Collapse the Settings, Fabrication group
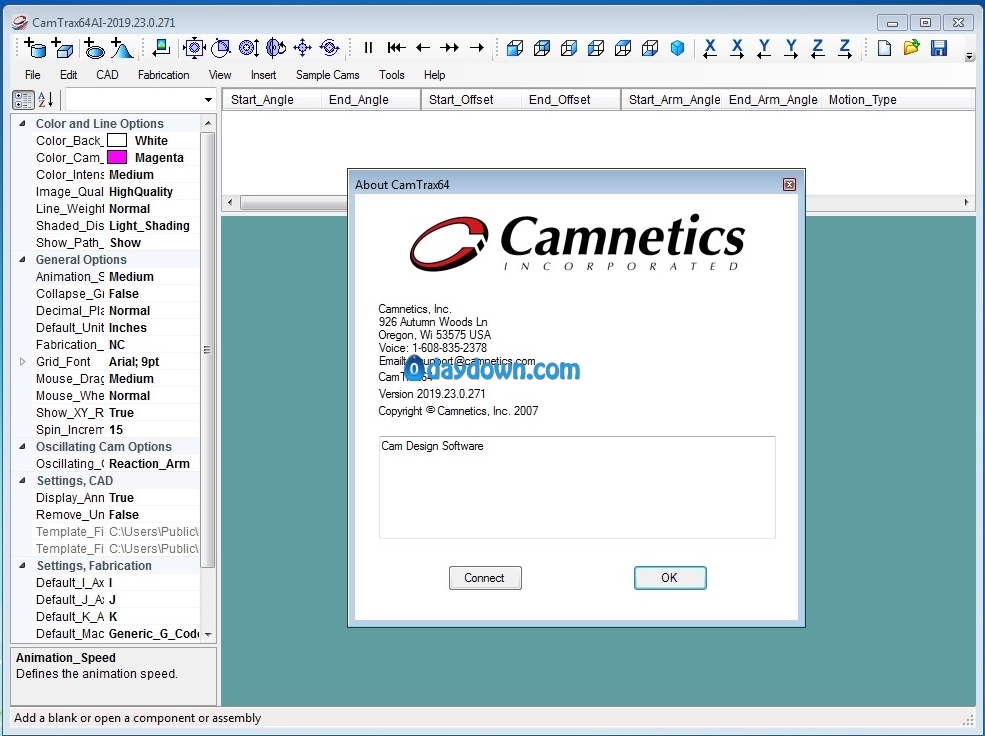Screen dimensions: 985x736 (23, 565)
